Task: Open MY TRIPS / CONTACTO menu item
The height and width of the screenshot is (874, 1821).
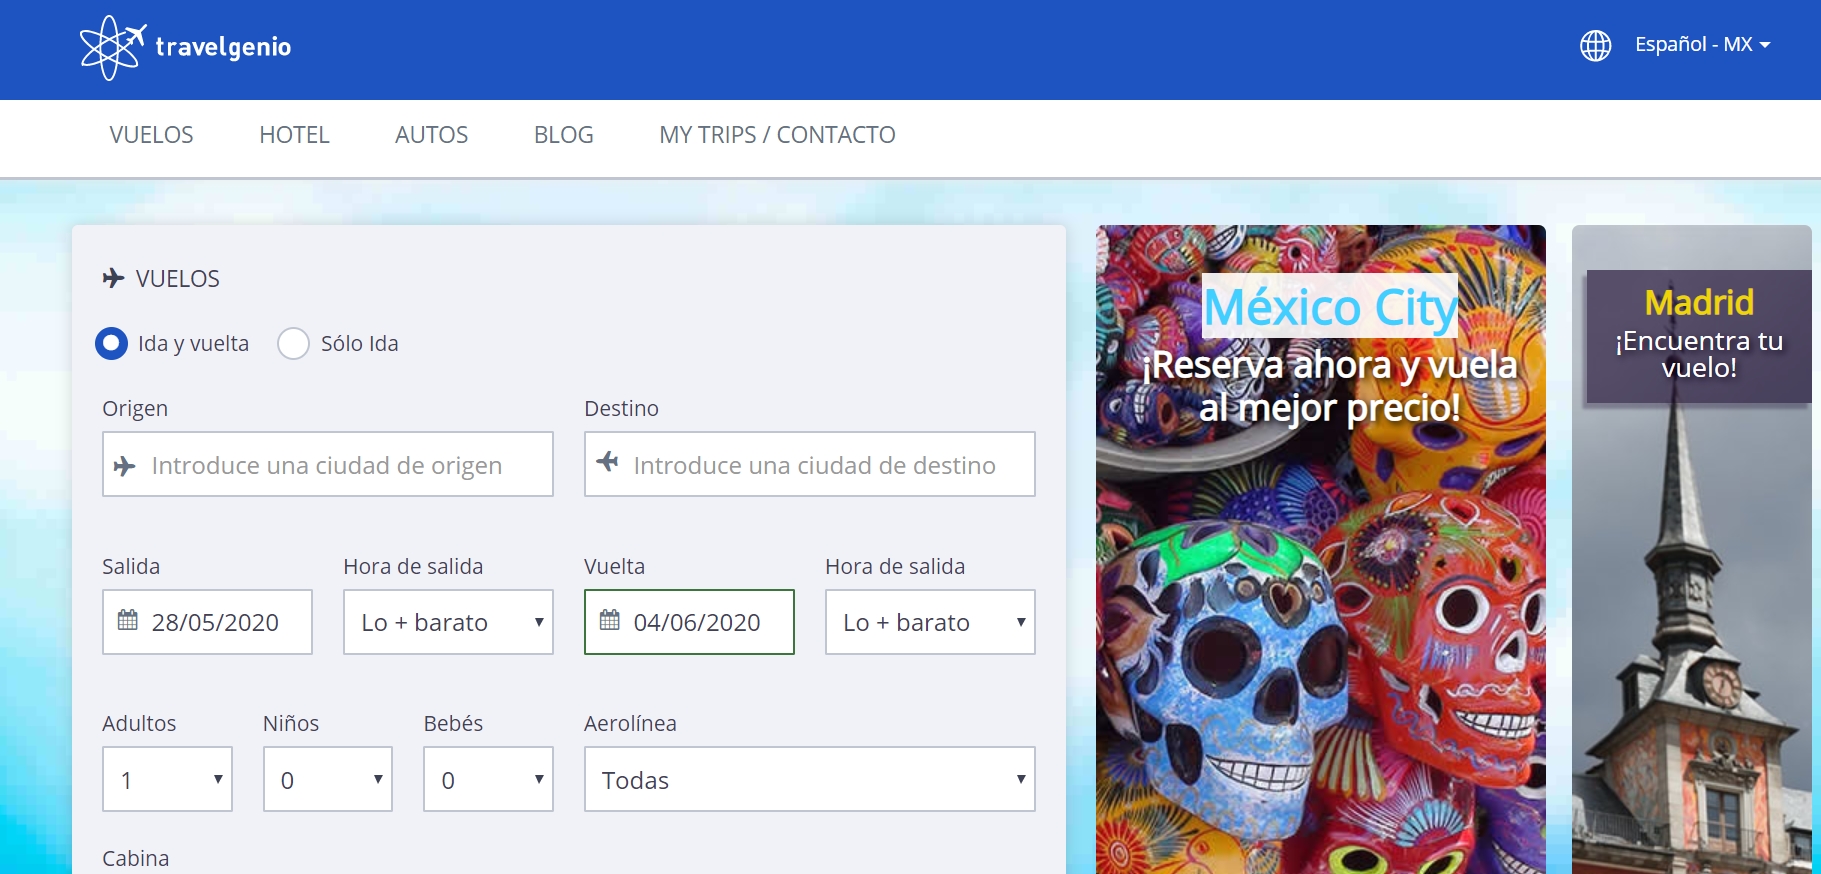Action: [777, 135]
